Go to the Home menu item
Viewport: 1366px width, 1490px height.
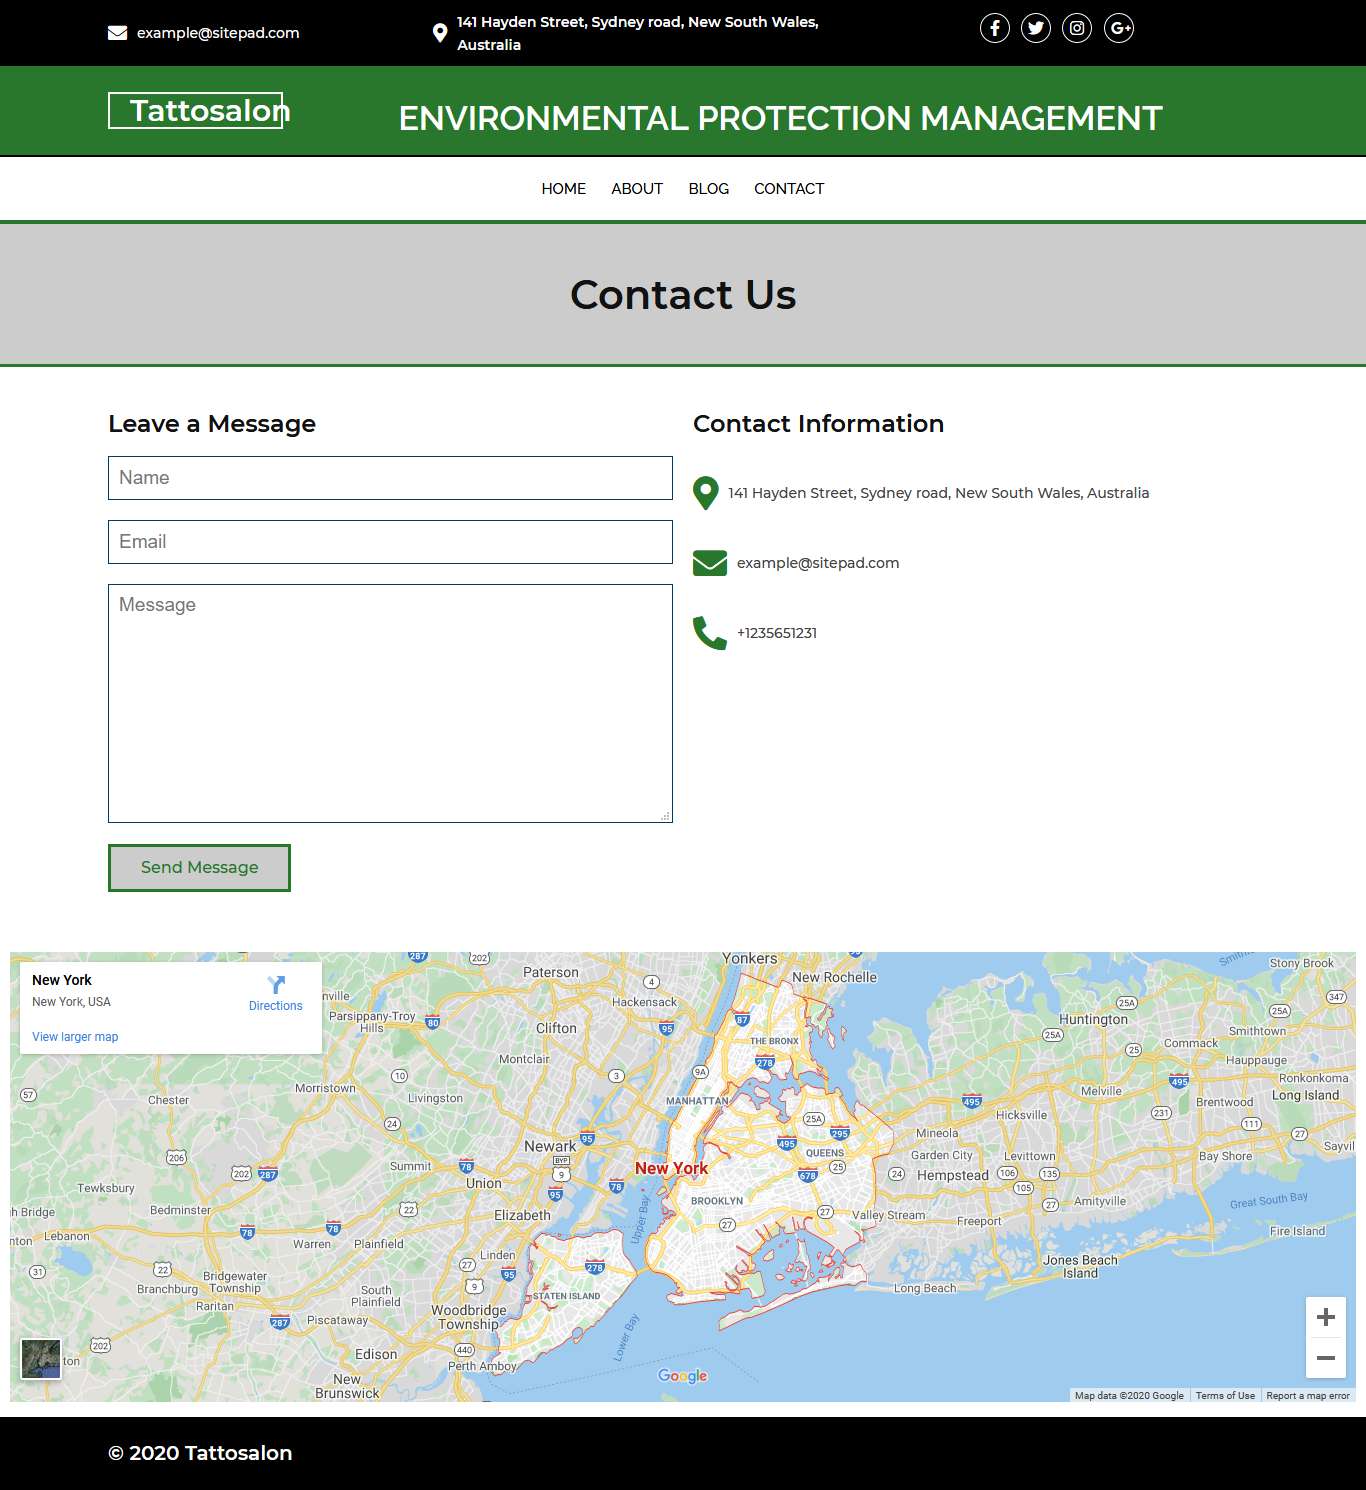pyautogui.click(x=563, y=189)
